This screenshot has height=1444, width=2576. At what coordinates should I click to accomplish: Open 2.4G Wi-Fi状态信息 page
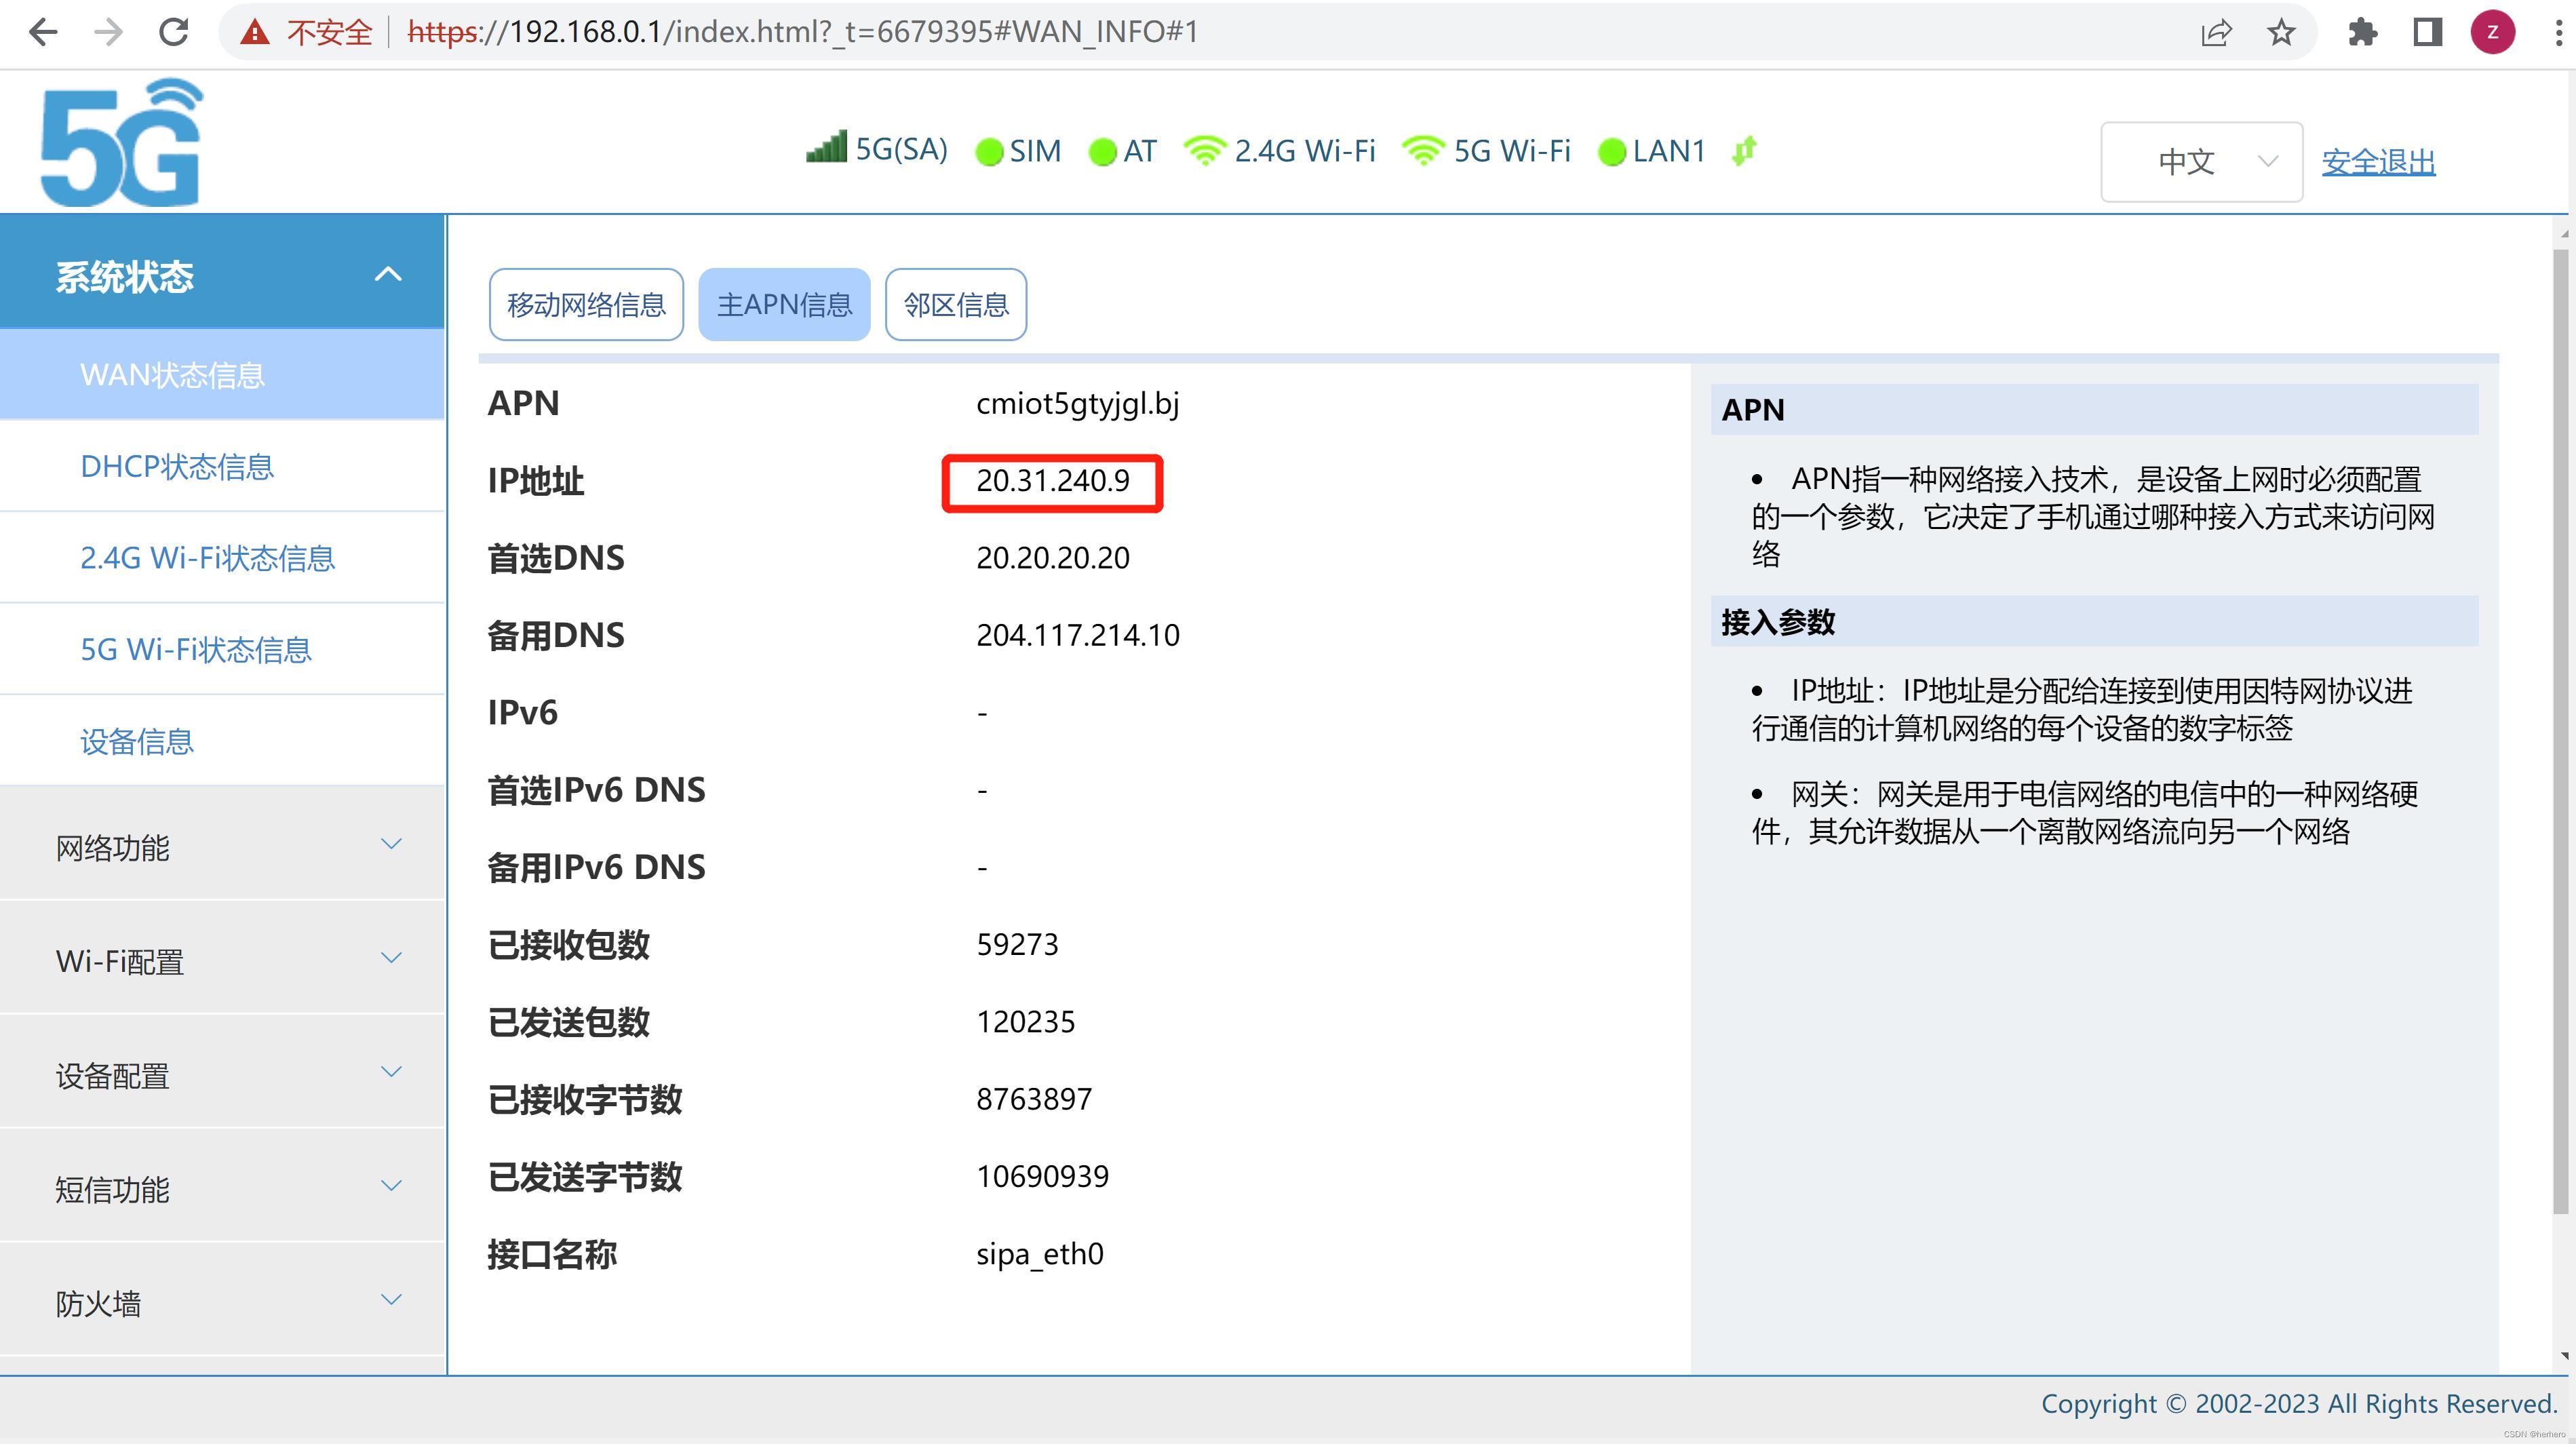click(x=222, y=557)
